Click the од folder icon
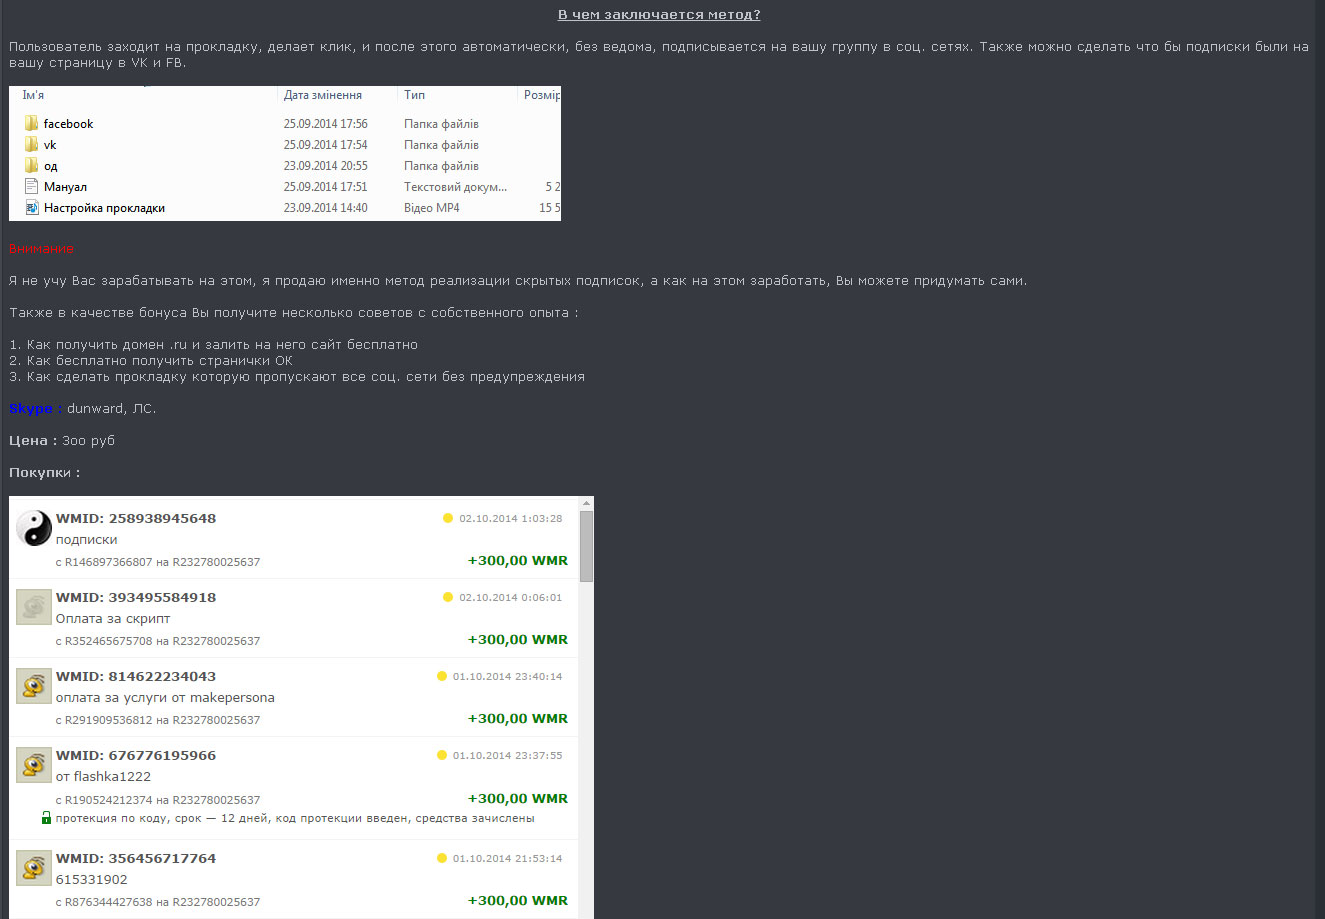The height and width of the screenshot is (919, 1325). point(32,166)
